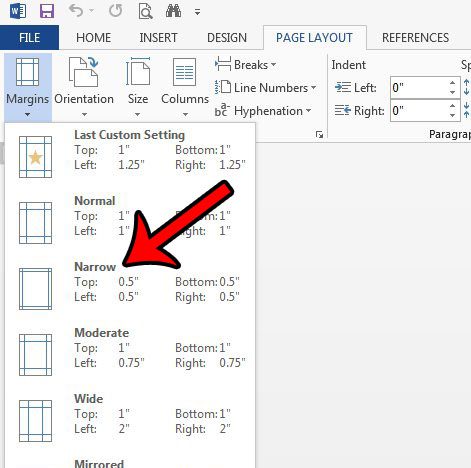Undo the last action
The width and height of the screenshot is (471, 468).
tap(76, 11)
